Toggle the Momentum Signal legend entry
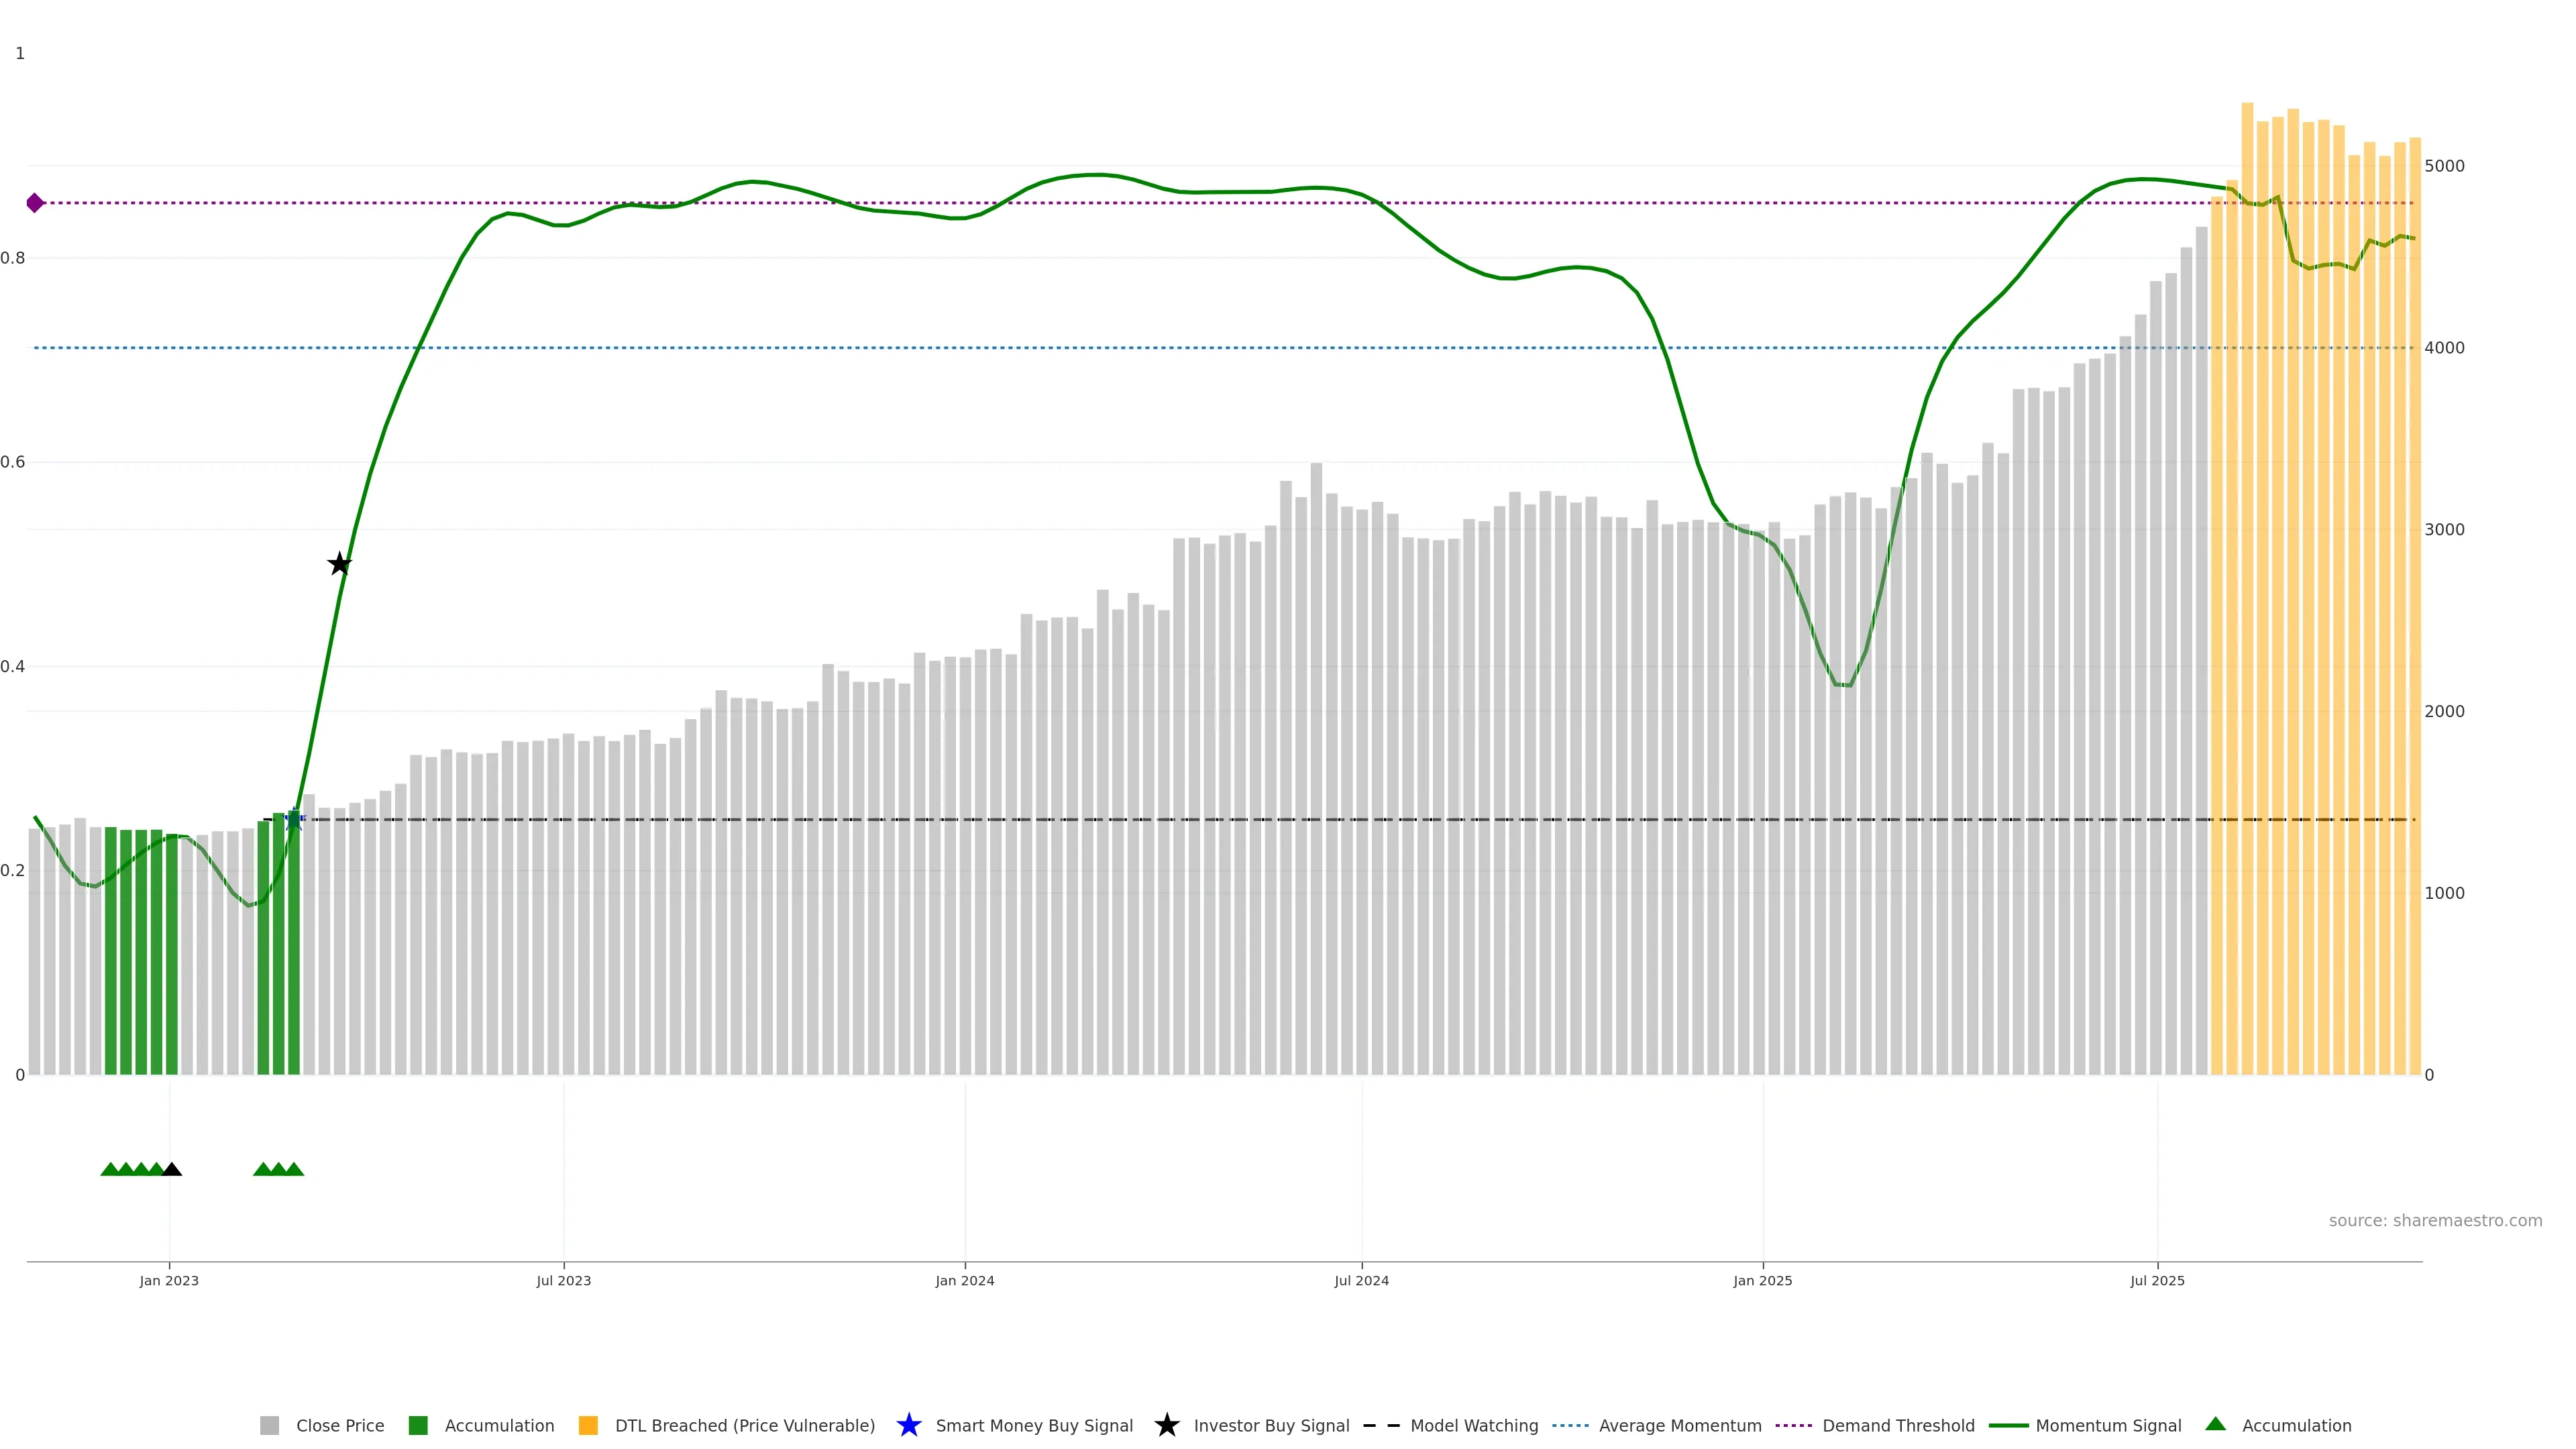 2108,1426
